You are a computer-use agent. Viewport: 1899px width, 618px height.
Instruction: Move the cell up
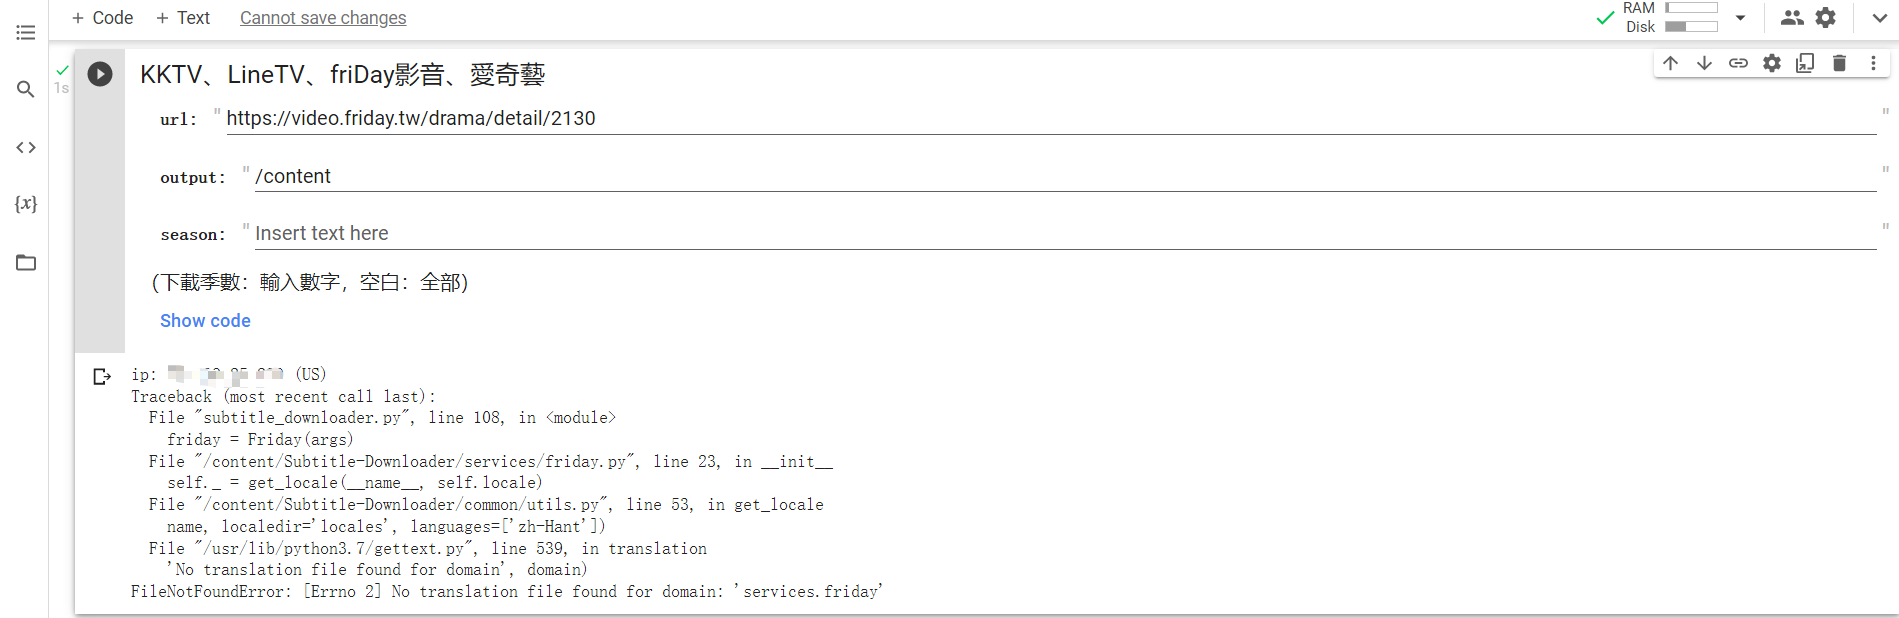click(x=1670, y=62)
